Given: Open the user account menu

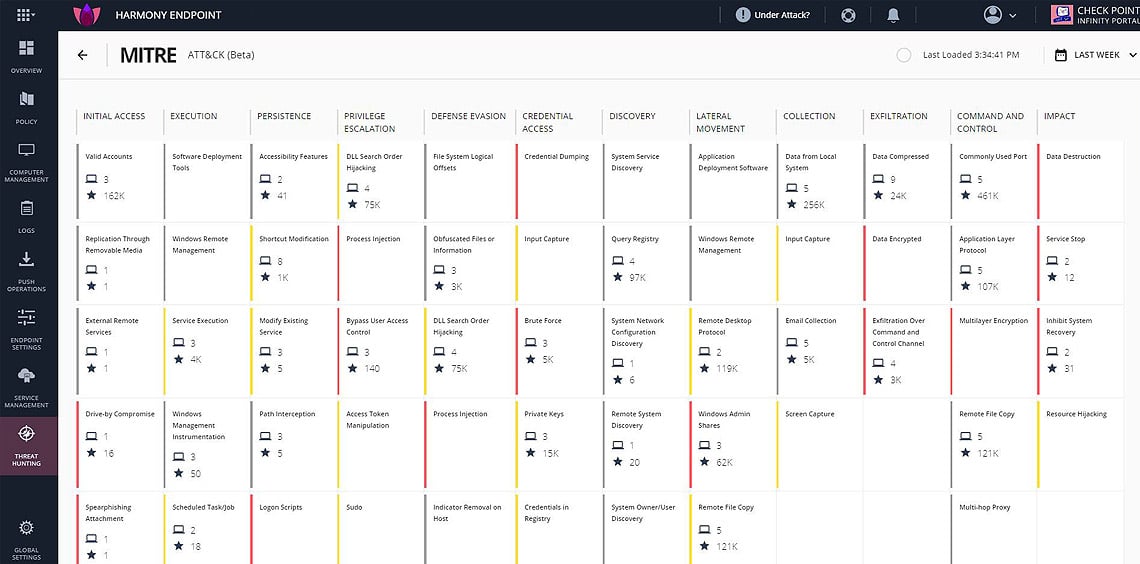Looking at the screenshot, I should click(1000, 15).
